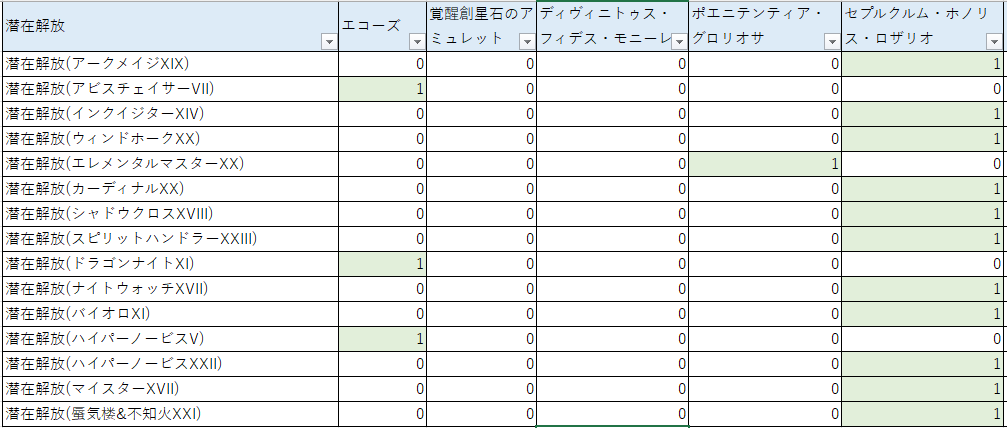1007x428 pixels.
Task: Open the ディヴィニトゥス・フィデス・モニーレ filter dropdown
Action: [x=678, y=42]
